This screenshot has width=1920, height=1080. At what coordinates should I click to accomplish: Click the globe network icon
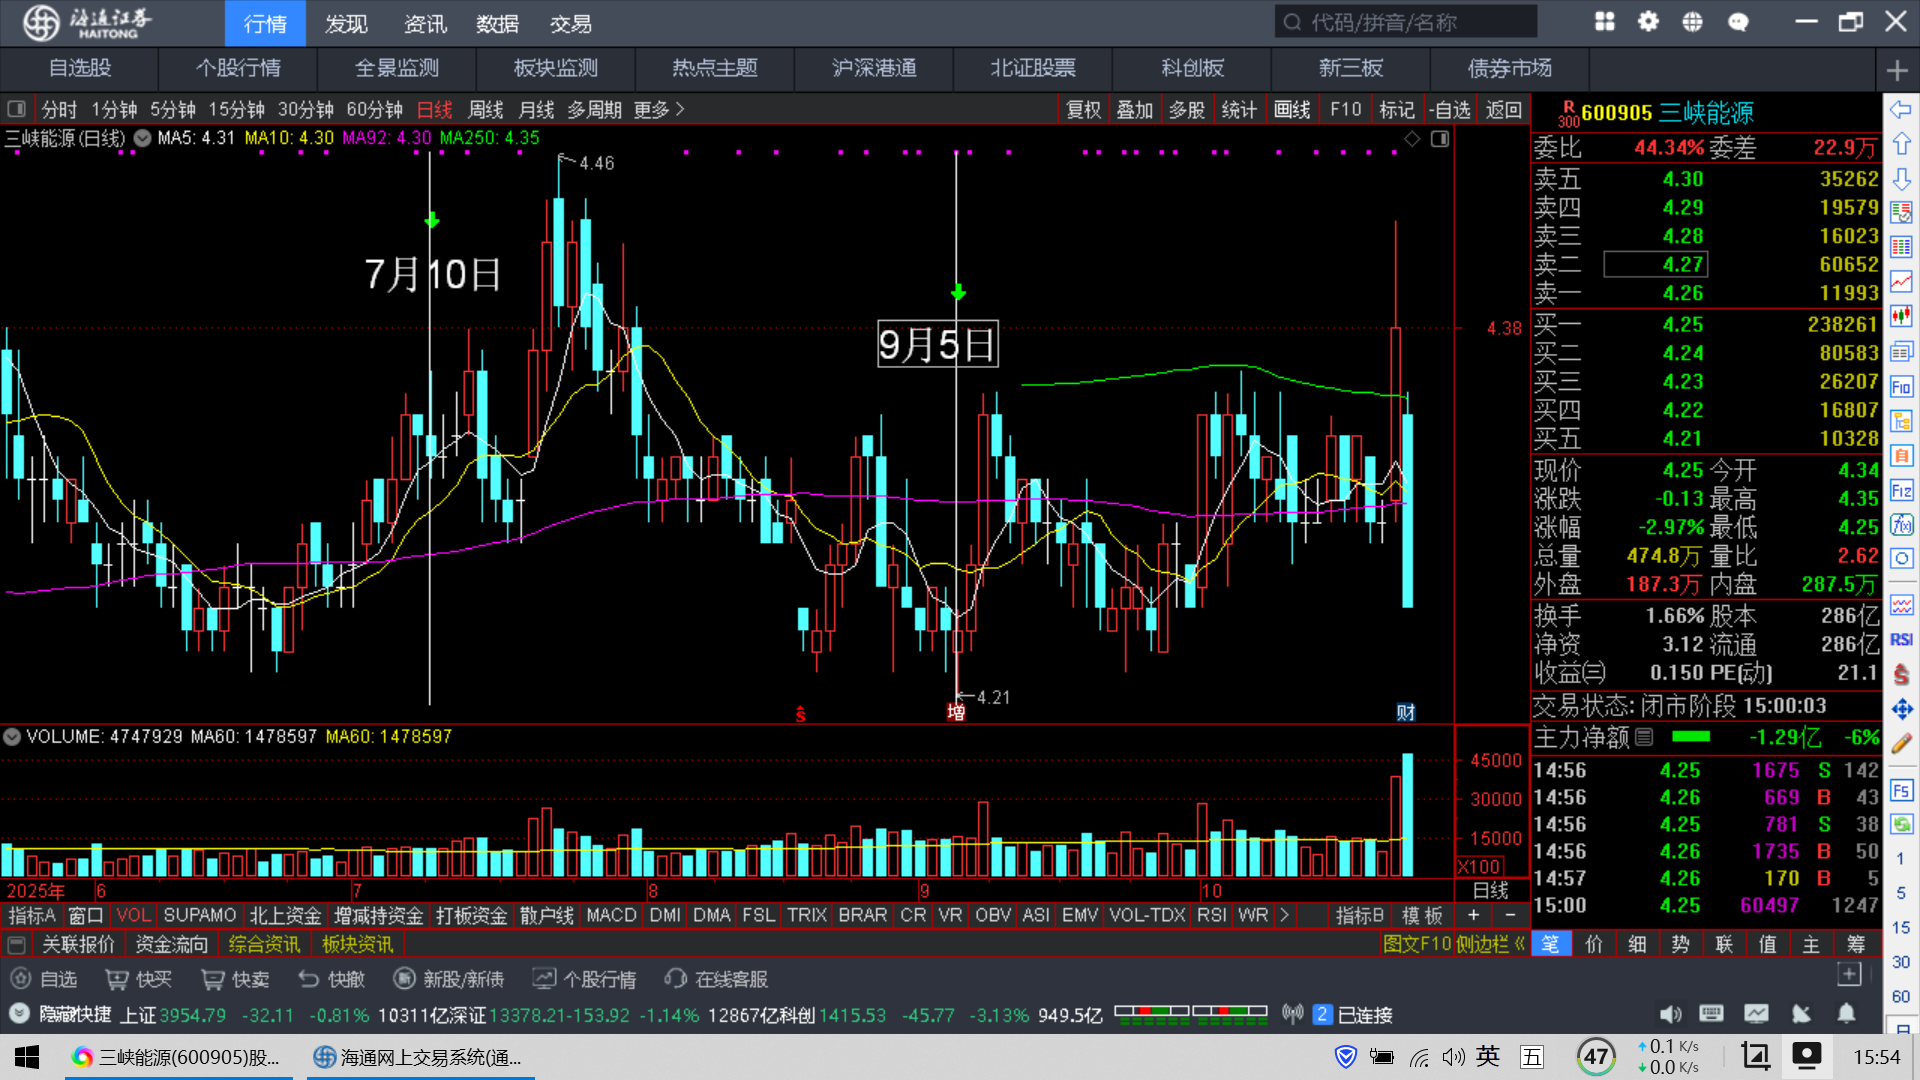click(x=1692, y=22)
